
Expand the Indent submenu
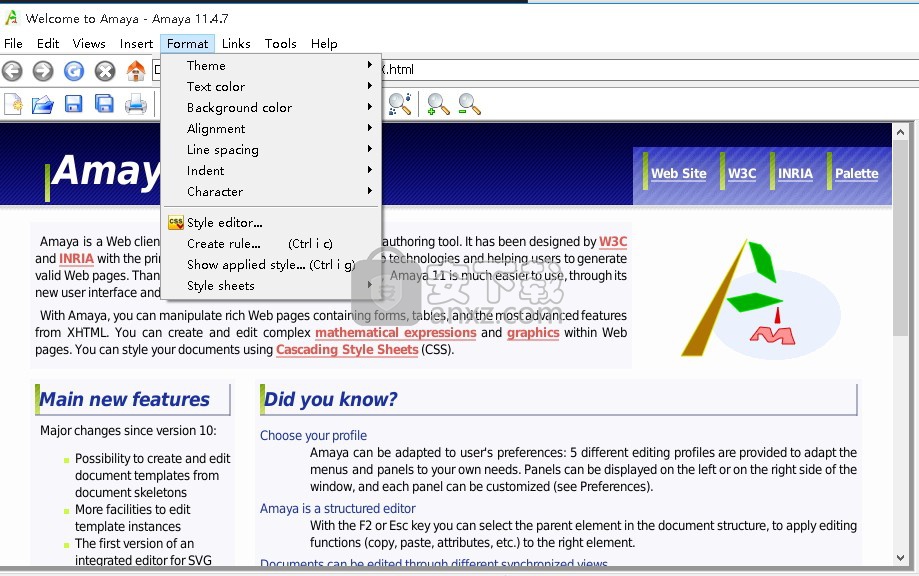coord(271,171)
